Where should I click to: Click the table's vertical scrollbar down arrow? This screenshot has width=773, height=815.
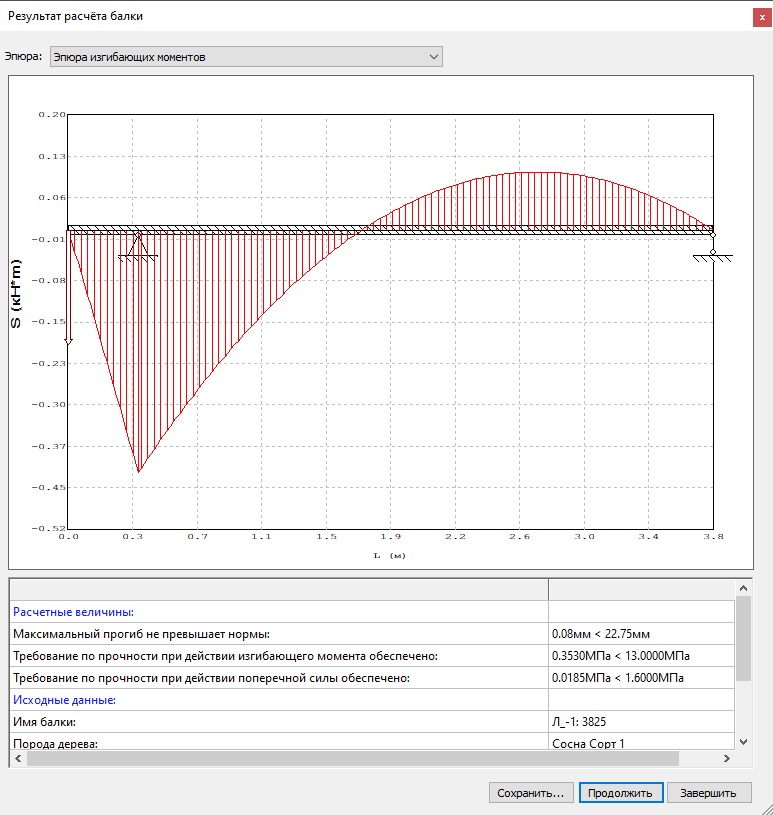(743, 742)
